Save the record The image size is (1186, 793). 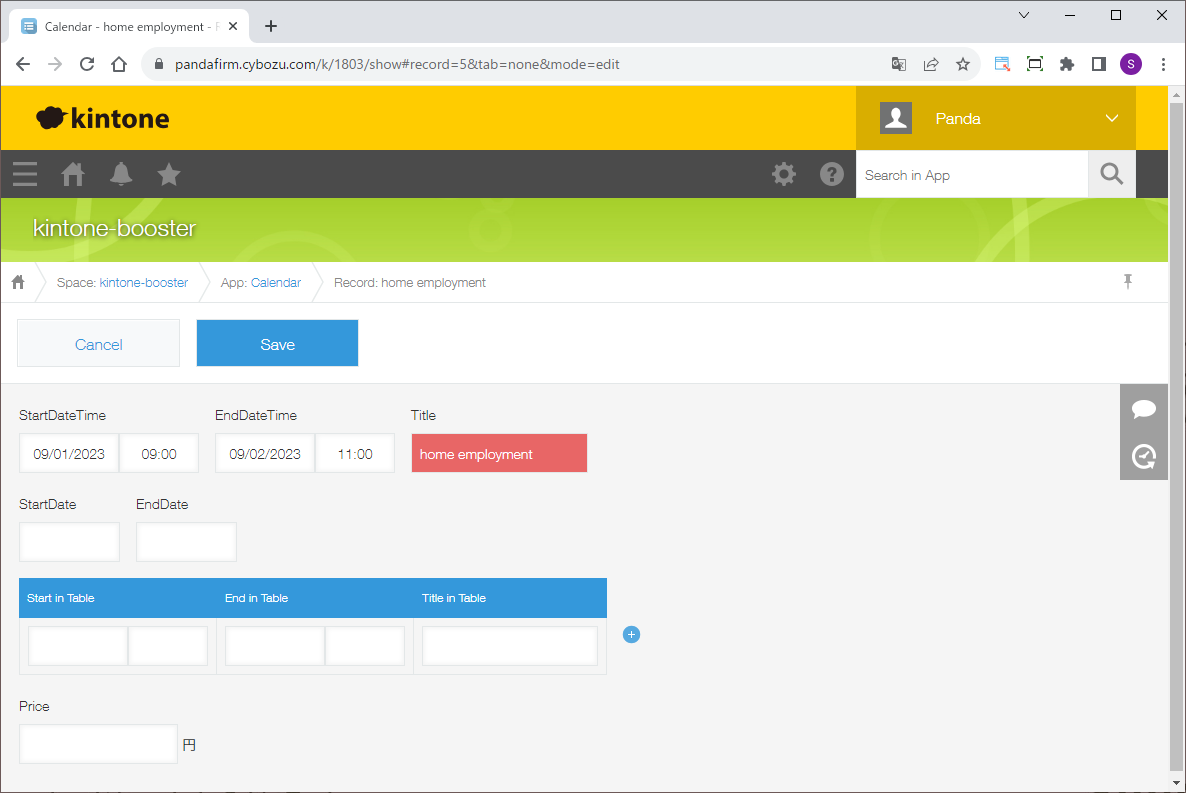tap(277, 344)
